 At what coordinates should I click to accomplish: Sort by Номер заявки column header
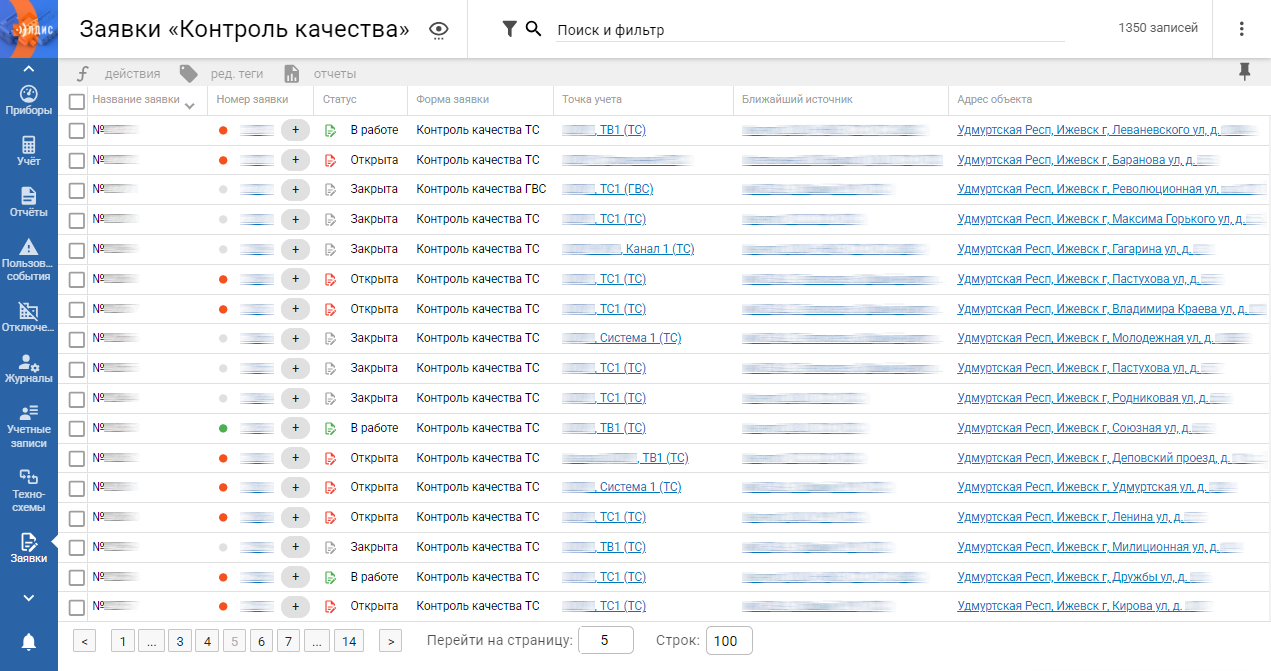pos(252,100)
